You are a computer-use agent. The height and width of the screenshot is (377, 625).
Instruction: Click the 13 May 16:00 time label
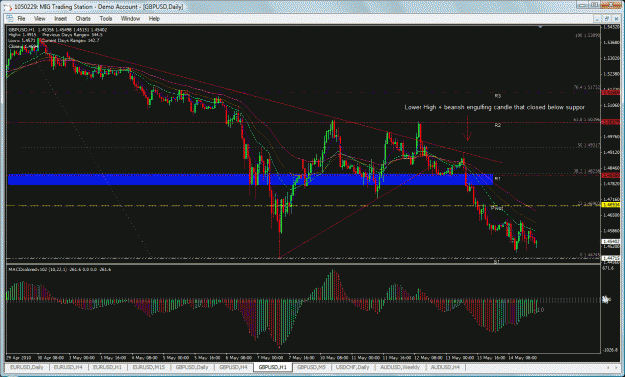tap(491, 357)
